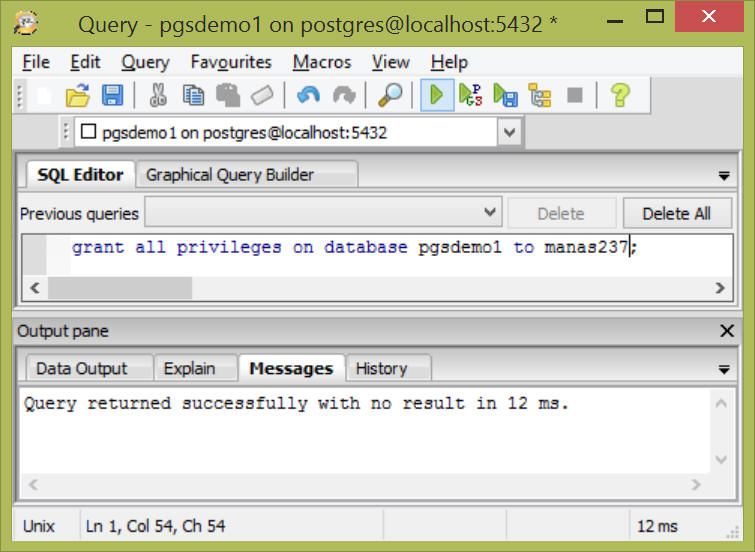Save the query with the floppy disk icon
Screen dimensions: 755x552
[112, 95]
